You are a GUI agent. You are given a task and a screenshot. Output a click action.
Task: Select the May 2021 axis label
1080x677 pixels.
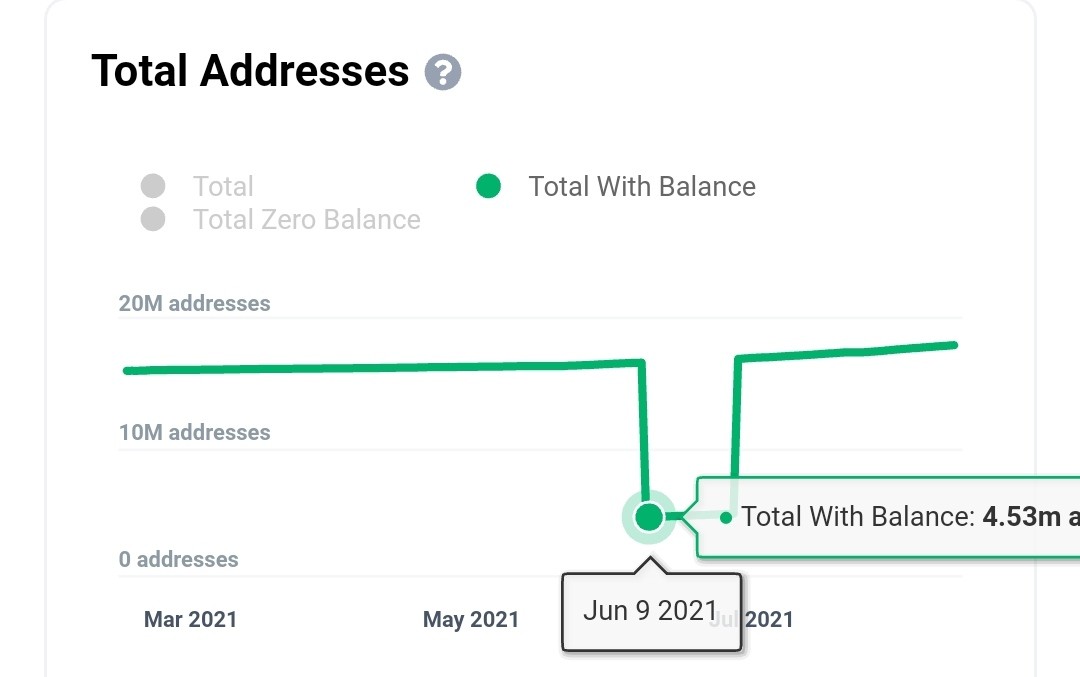(470, 619)
